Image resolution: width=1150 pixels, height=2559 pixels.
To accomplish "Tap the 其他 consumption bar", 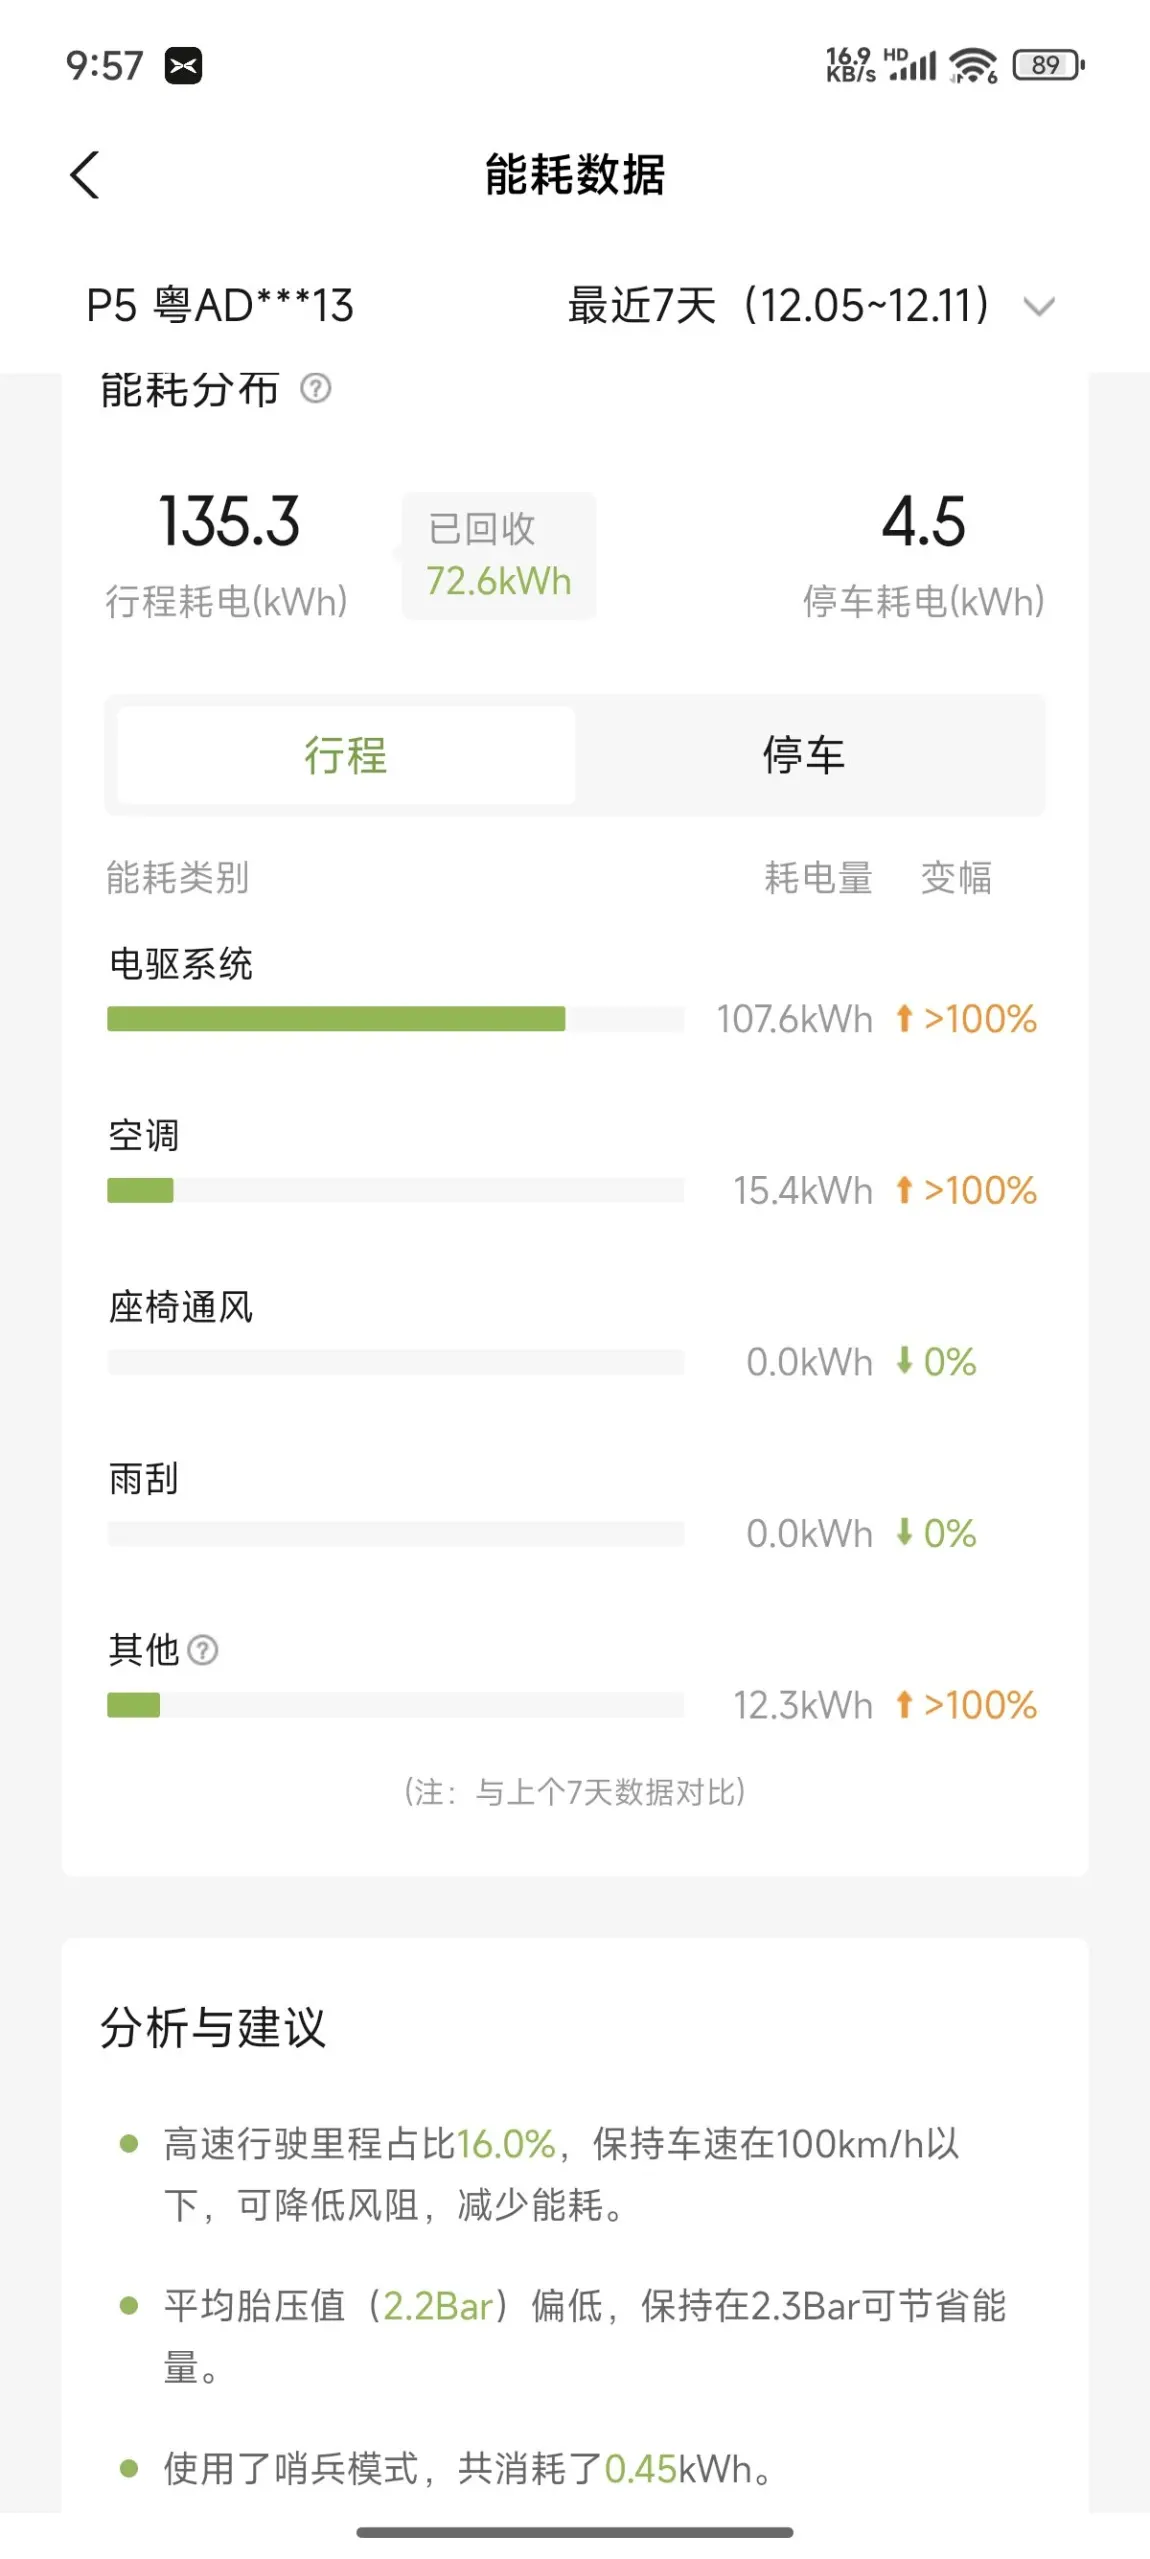I will point(134,1705).
